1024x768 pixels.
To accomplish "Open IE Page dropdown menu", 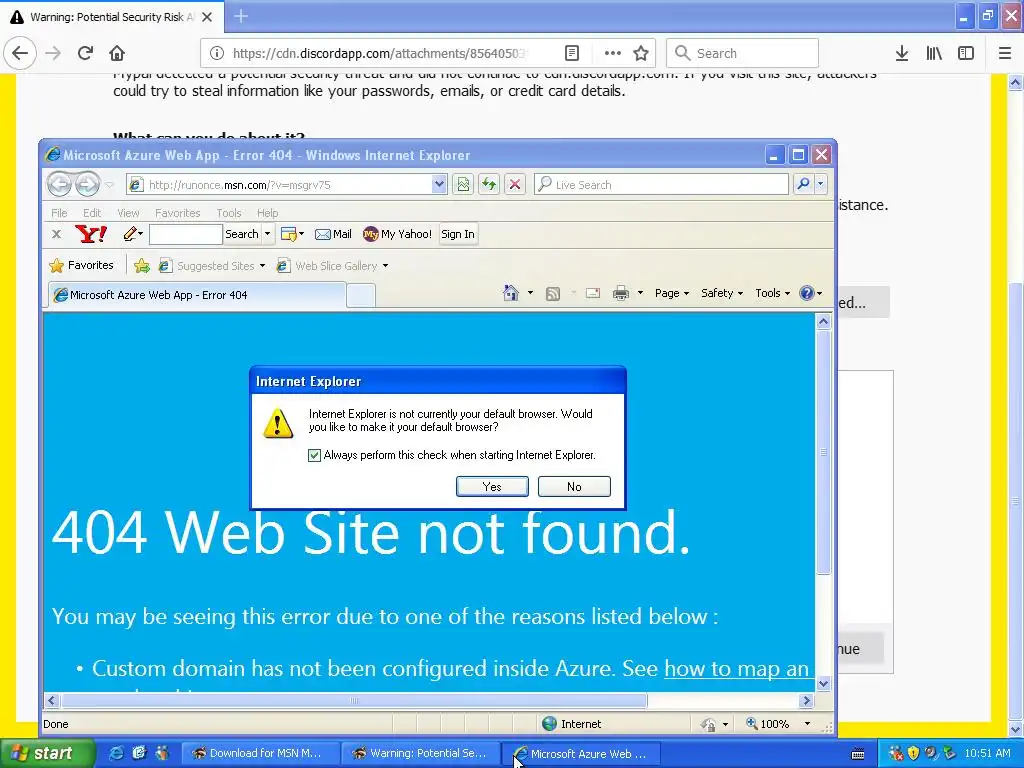I will (x=672, y=293).
